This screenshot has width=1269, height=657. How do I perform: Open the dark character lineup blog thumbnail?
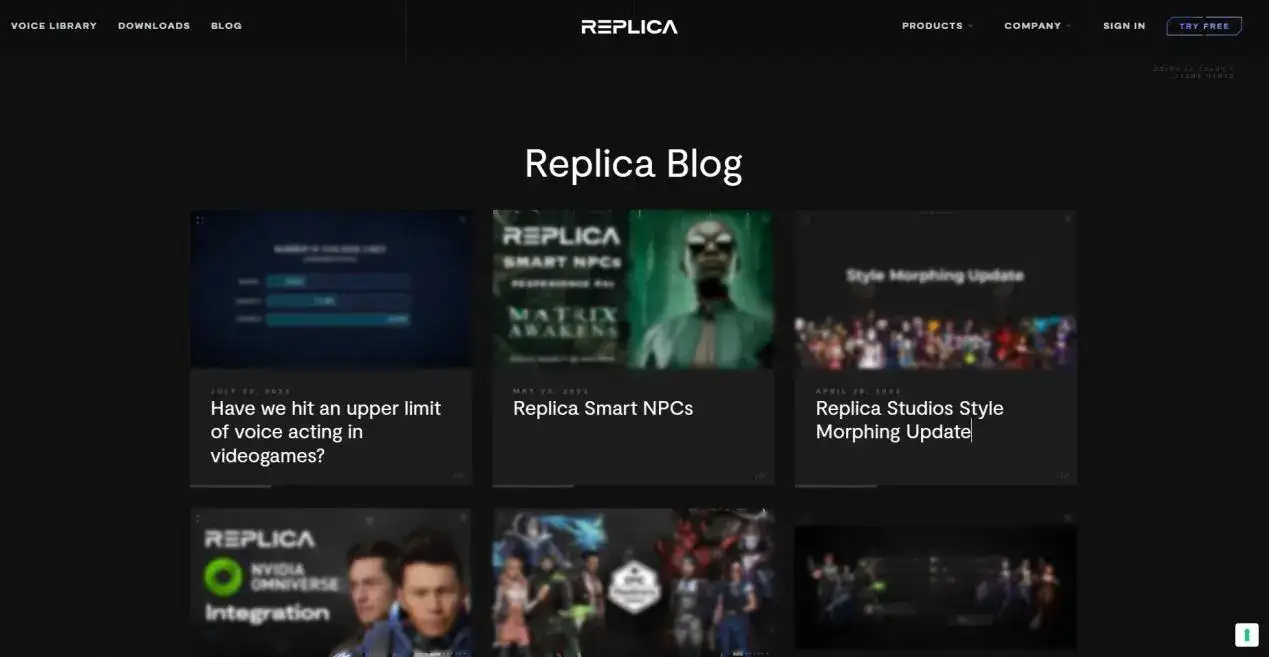click(935, 585)
